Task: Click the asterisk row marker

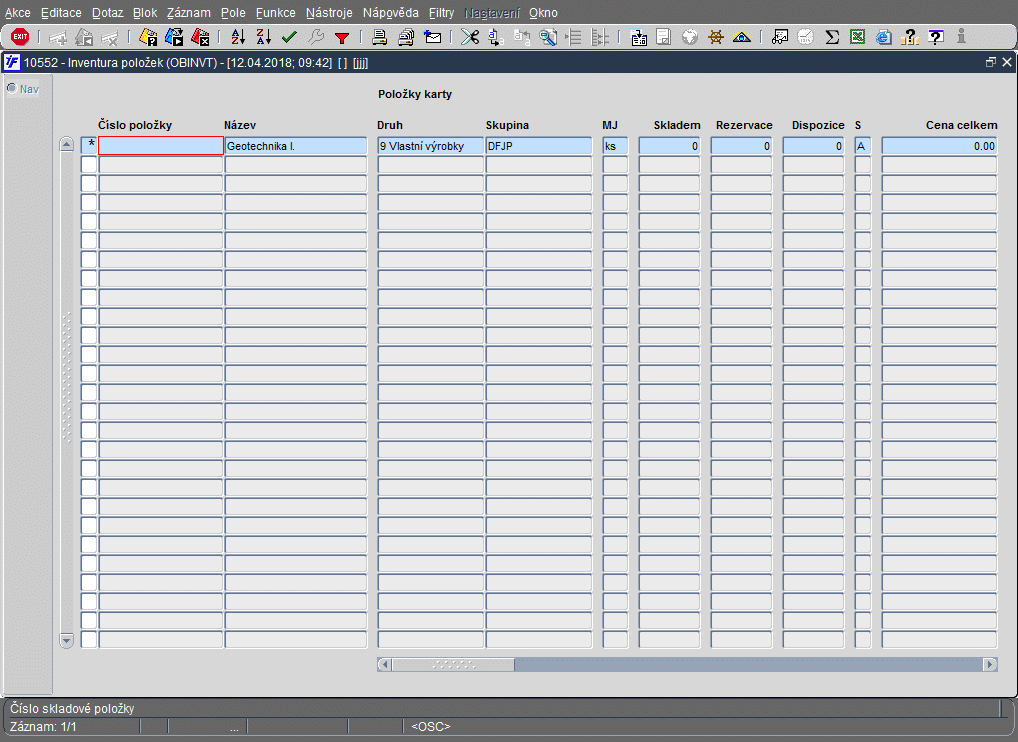Action: [x=89, y=146]
